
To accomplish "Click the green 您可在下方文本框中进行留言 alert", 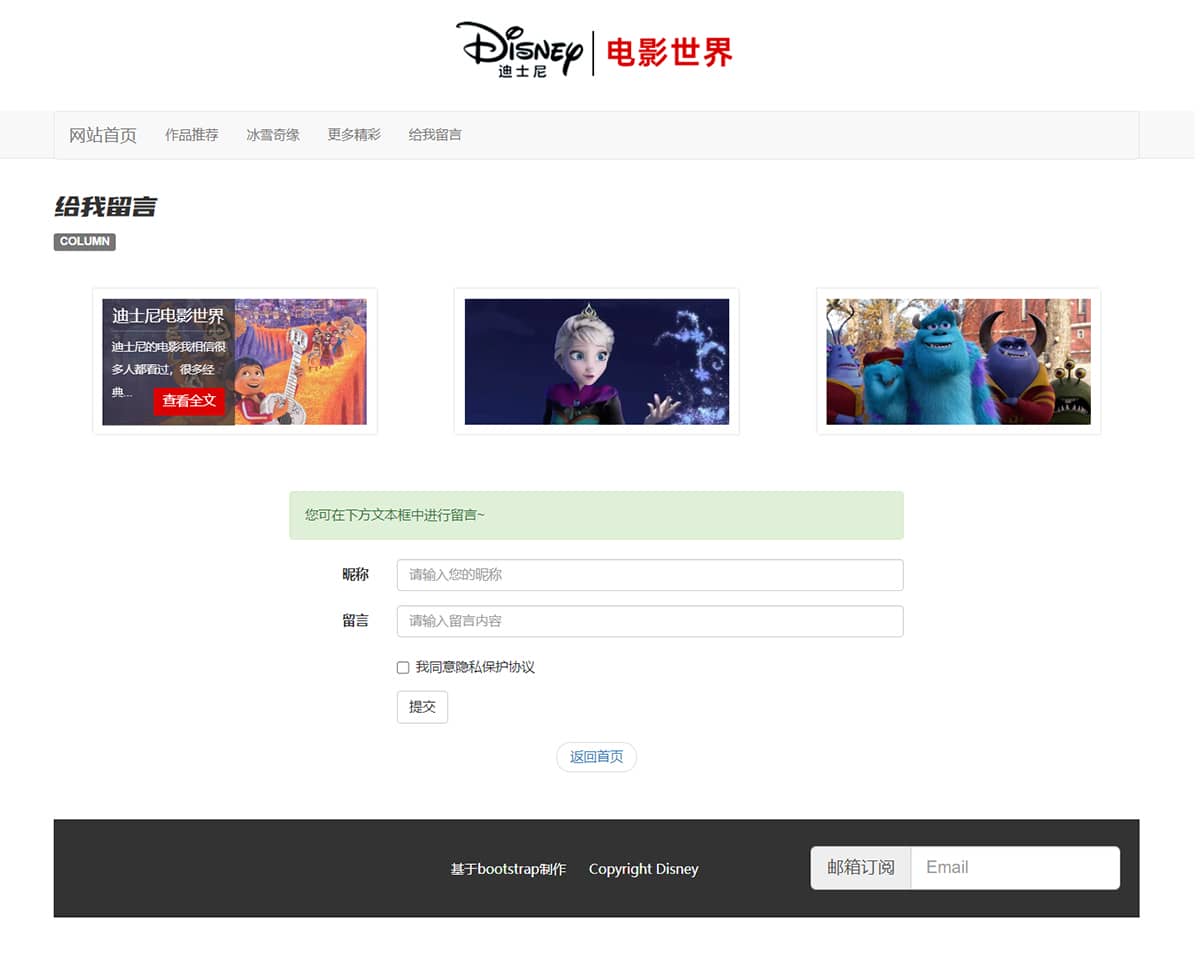I will click(596, 515).
